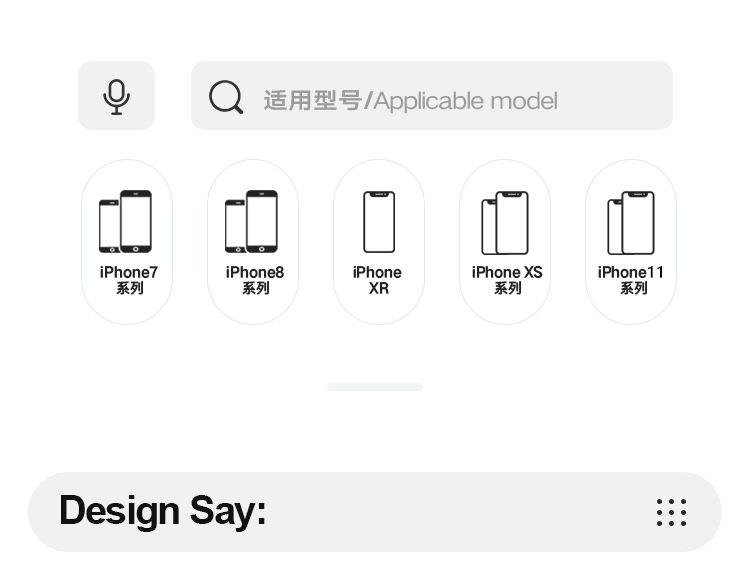The height and width of the screenshot is (580, 750).
Task: Click the Design Say: heading
Action: click(x=163, y=511)
